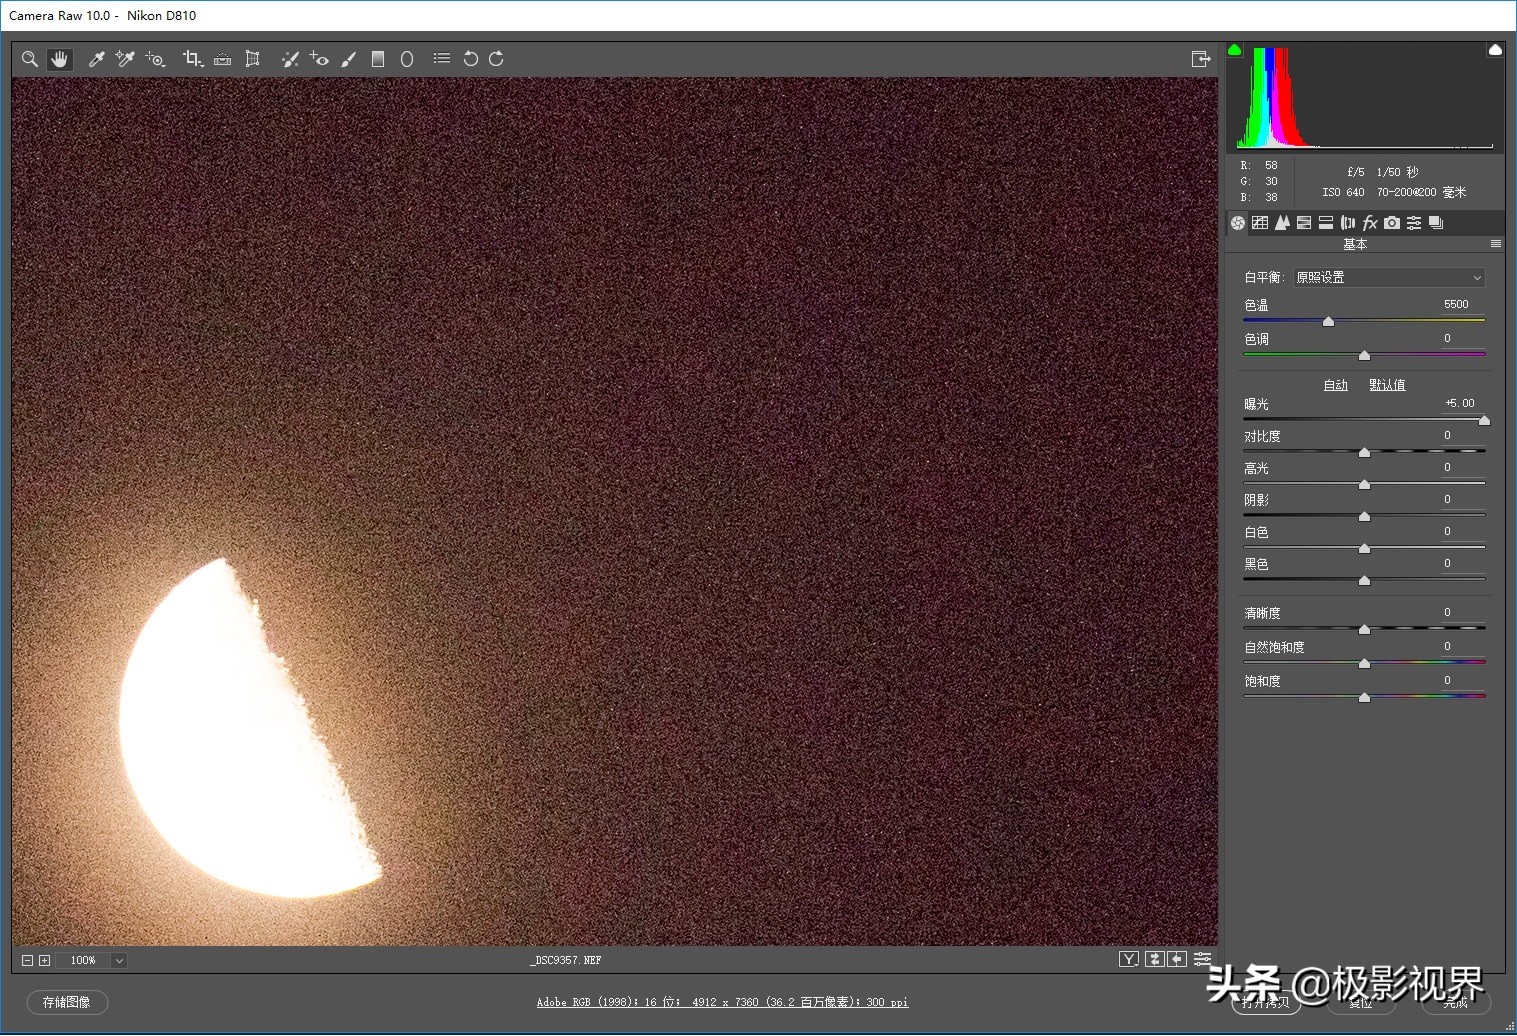Screen dimensions: 1517x1036
Task: Click the 色温 temperature value field 5500
Action: coord(1456,305)
